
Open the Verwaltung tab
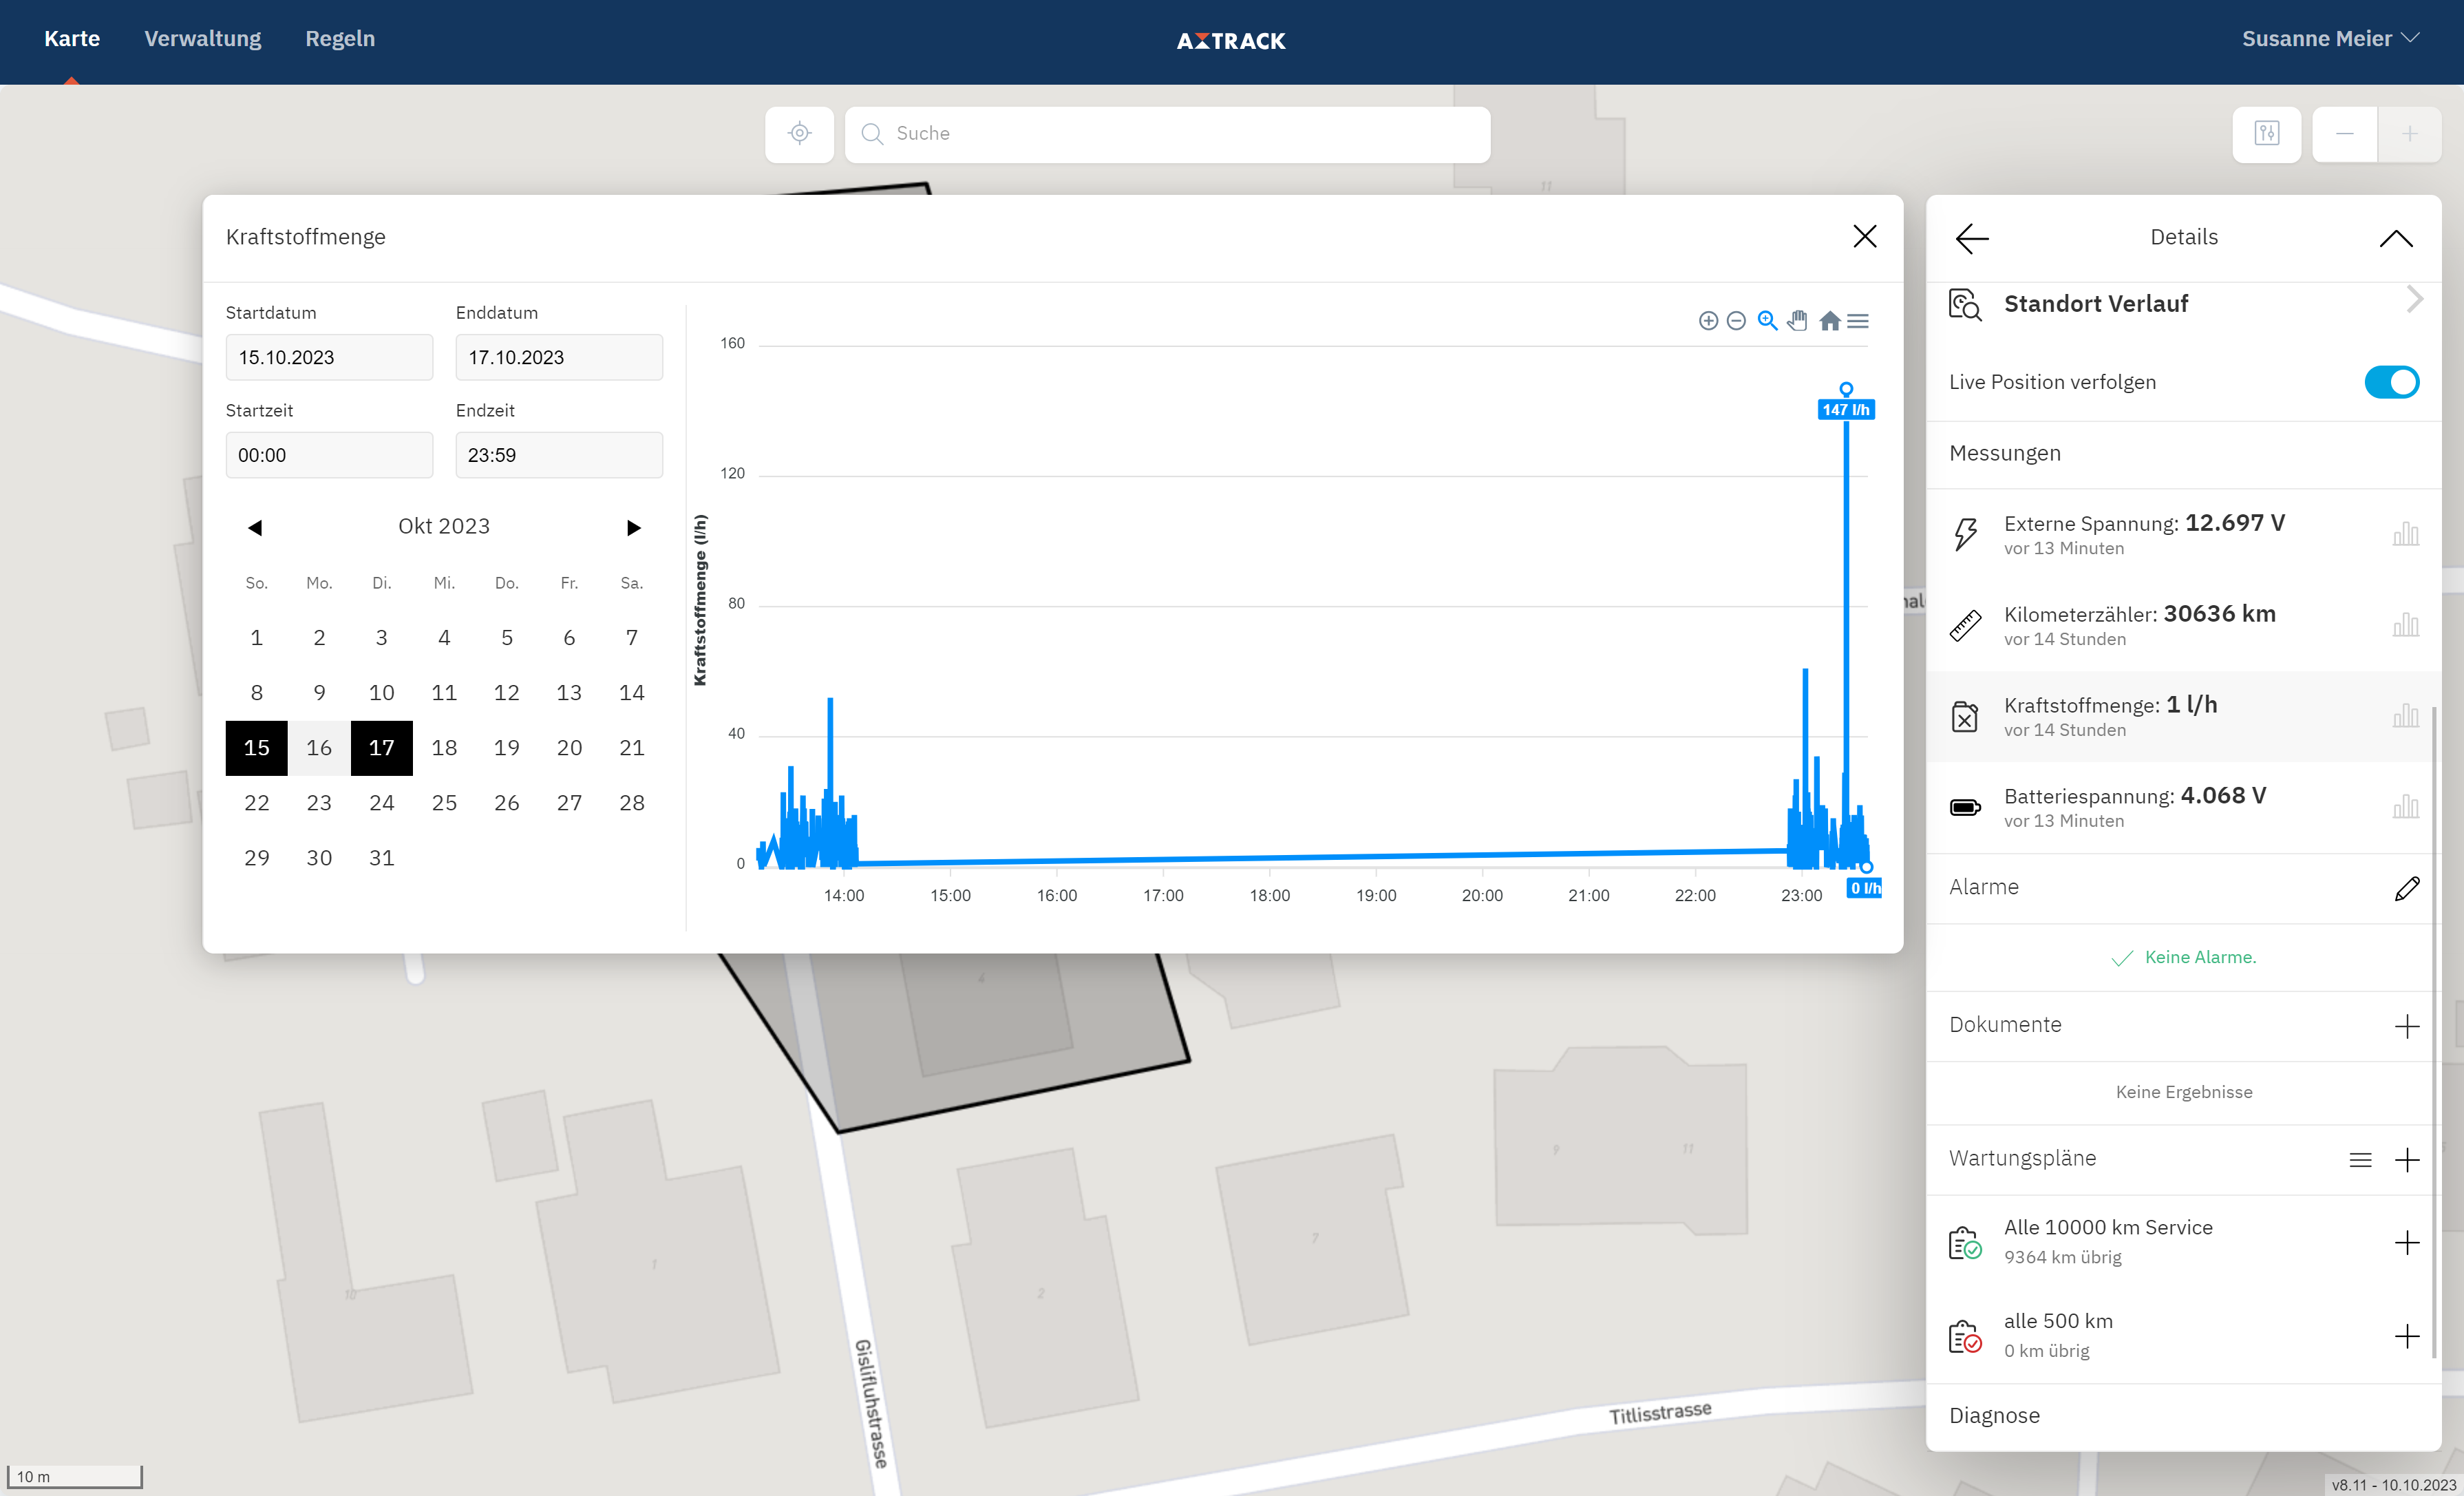203,39
